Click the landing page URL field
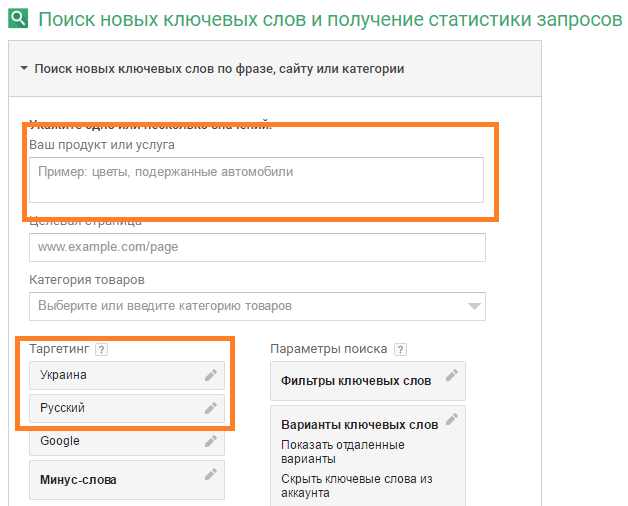 pos(258,247)
